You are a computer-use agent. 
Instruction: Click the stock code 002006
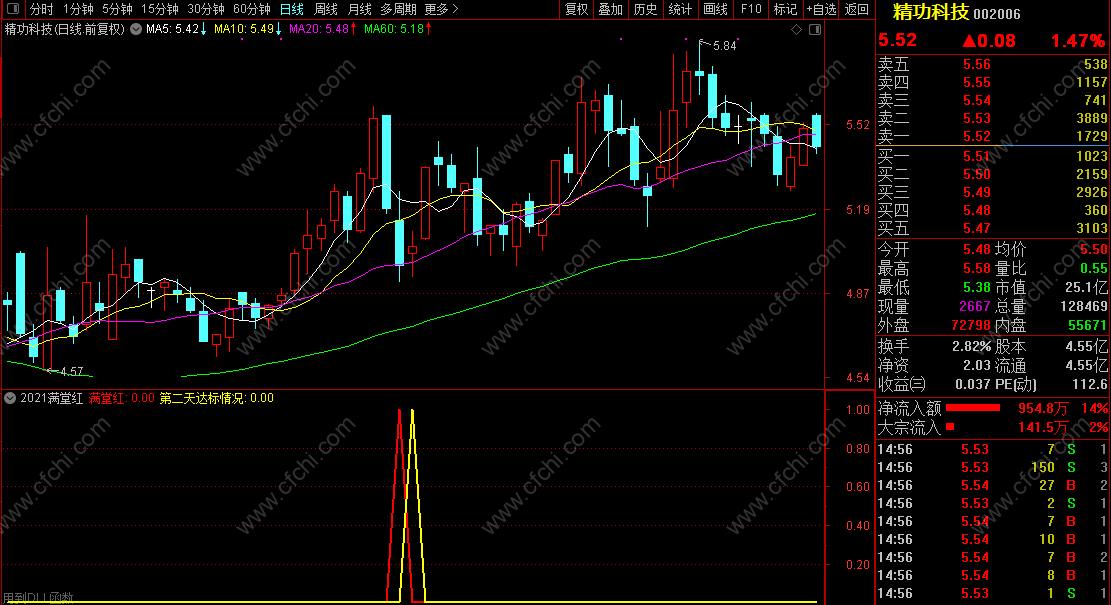click(x=997, y=14)
